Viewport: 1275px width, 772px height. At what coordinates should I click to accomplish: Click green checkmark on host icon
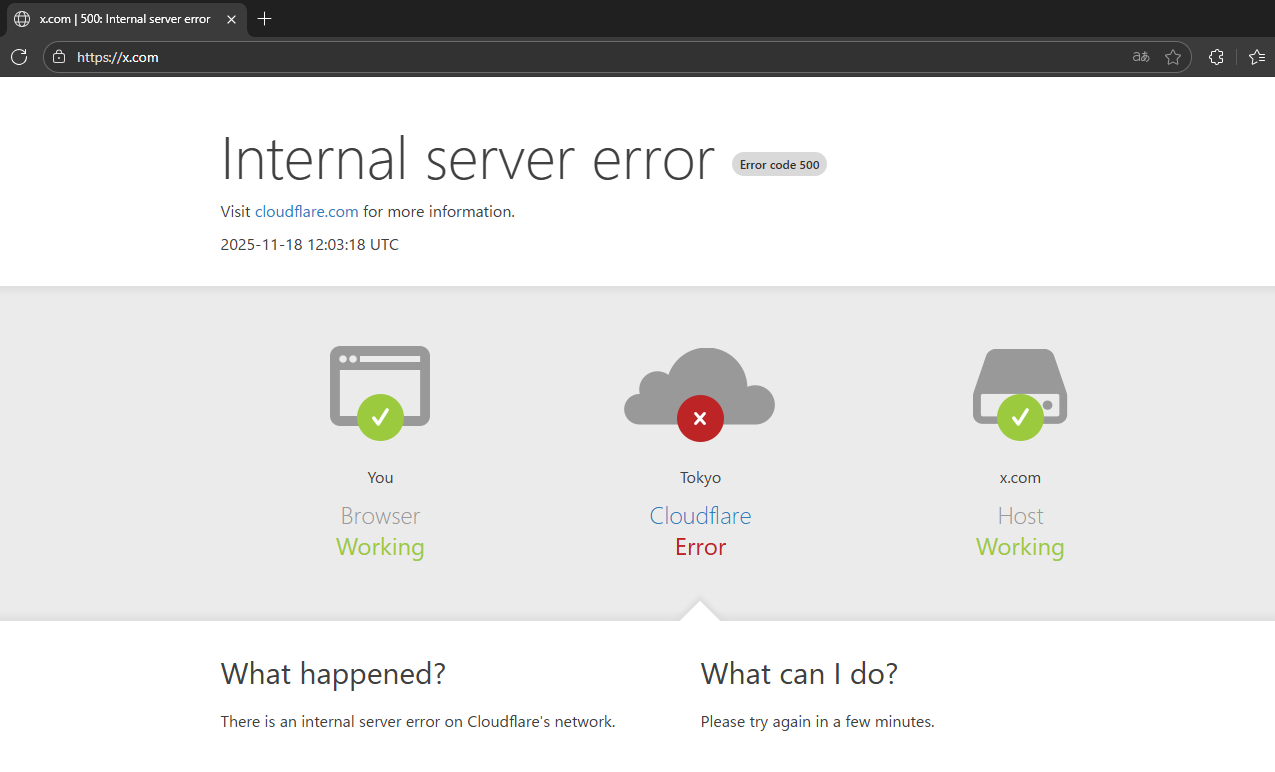[x=1020, y=418]
